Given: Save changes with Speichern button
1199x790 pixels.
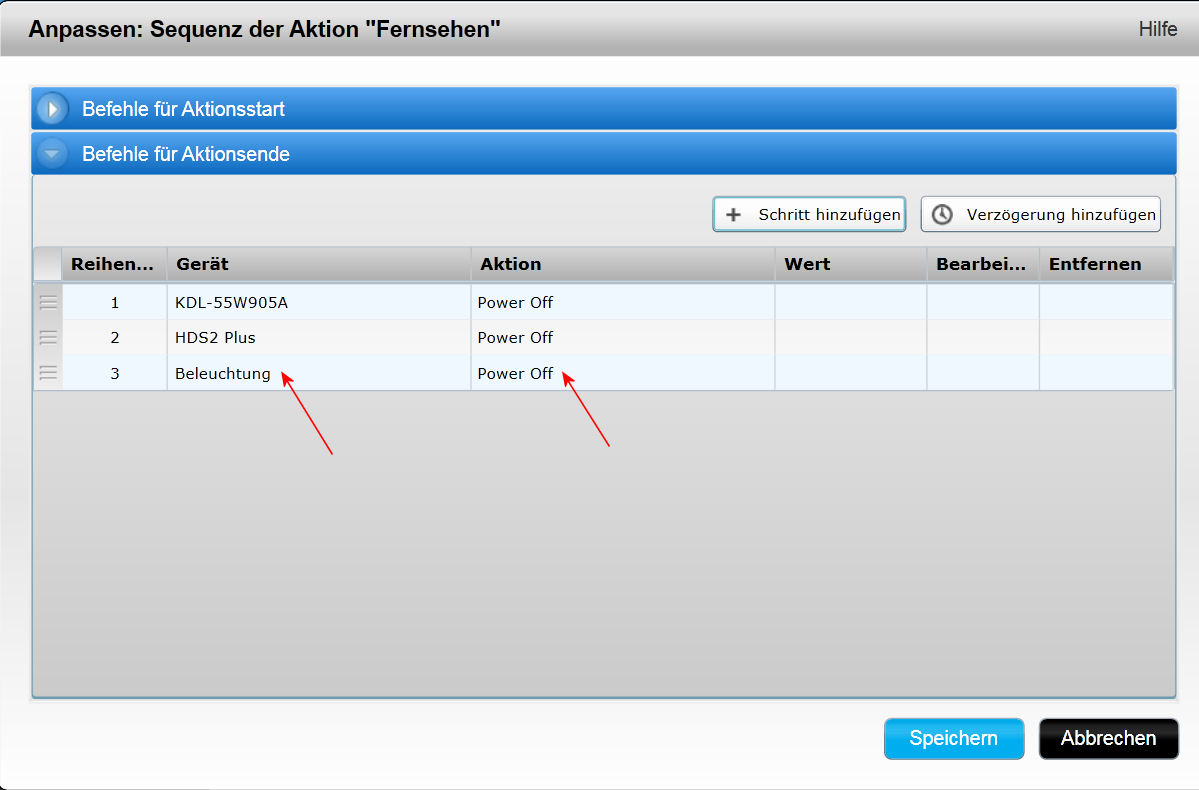Looking at the screenshot, I should pyautogui.click(x=953, y=739).
